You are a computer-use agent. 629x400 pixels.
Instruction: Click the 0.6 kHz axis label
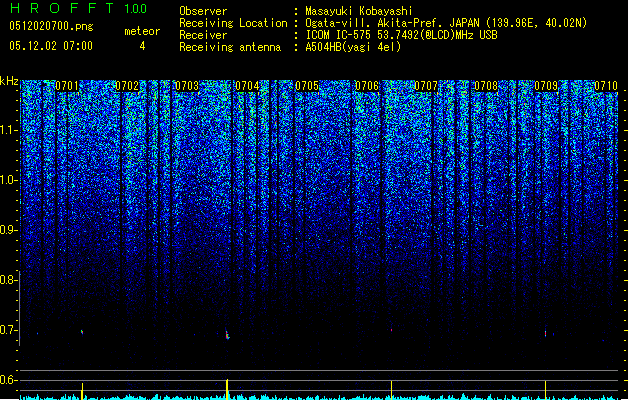click(x=8, y=380)
